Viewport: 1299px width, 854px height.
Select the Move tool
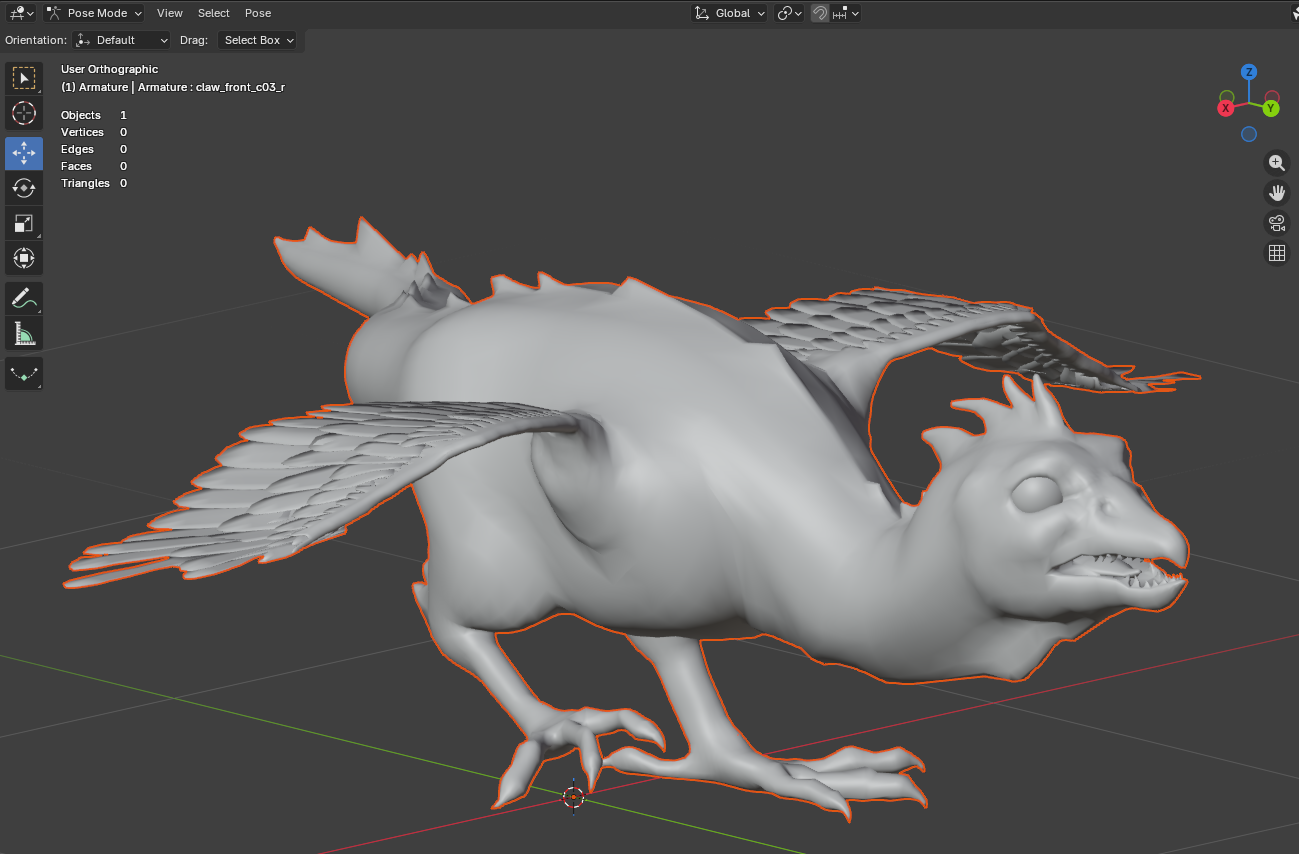(24, 153)
